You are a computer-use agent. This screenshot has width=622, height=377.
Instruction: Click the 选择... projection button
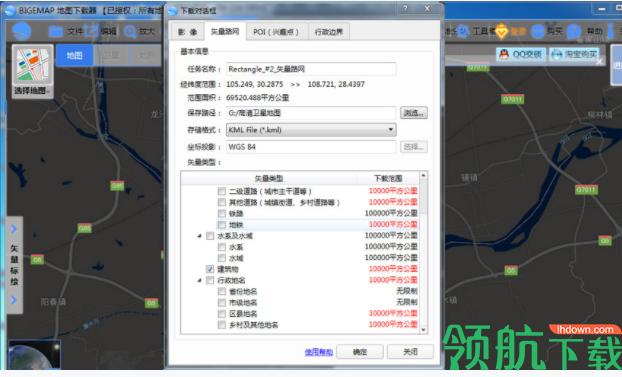pos(413,147)
